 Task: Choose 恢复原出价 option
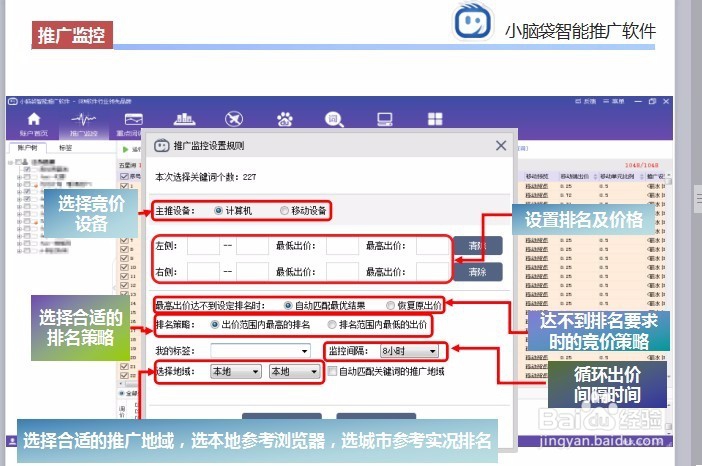point(390,306)
